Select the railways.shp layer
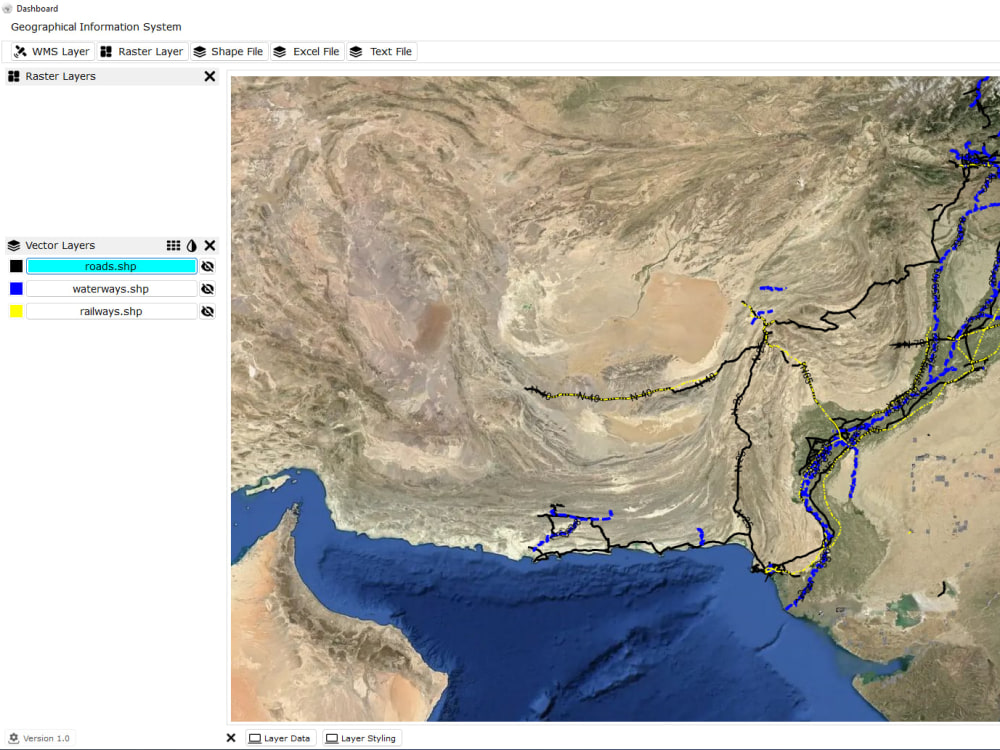Image resolution: width=1000 pixels, height=750 pixels. pos(111,311)
